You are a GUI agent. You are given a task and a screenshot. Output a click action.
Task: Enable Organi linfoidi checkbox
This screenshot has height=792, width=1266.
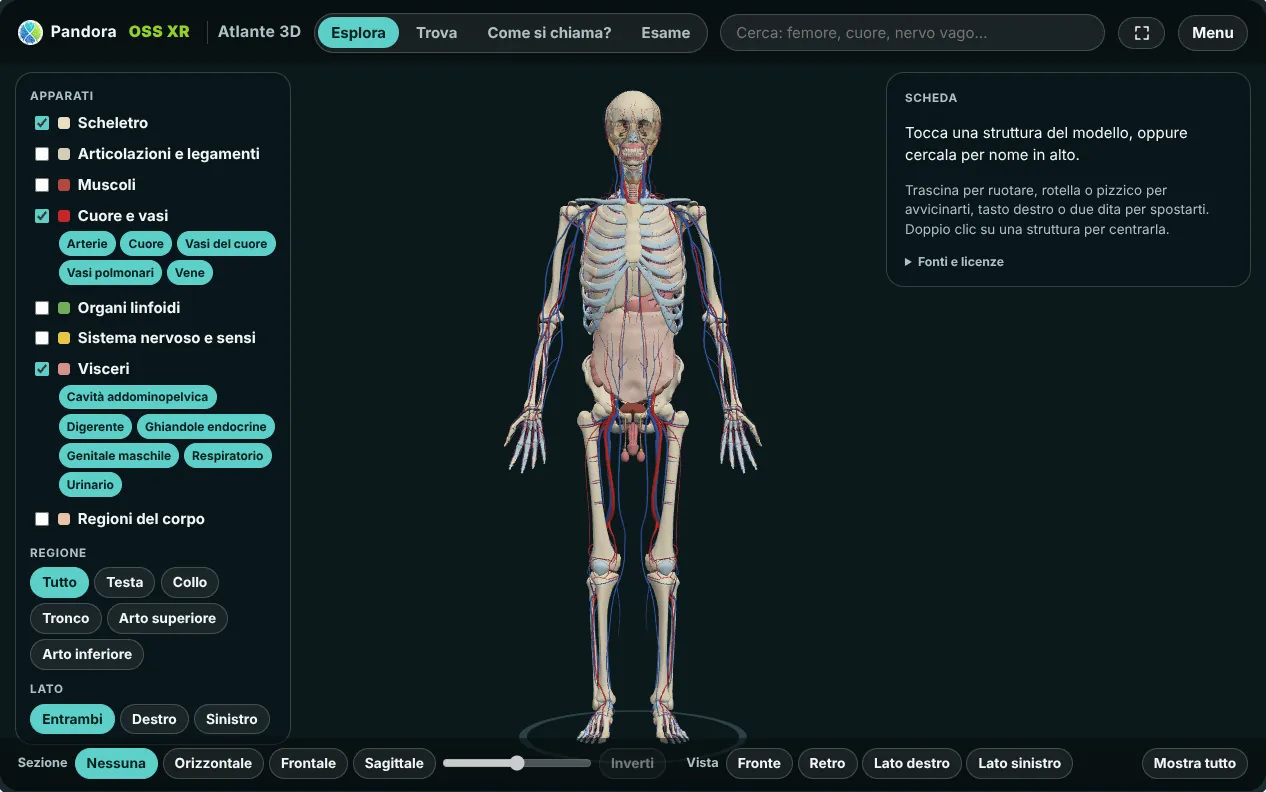[42, 308]
